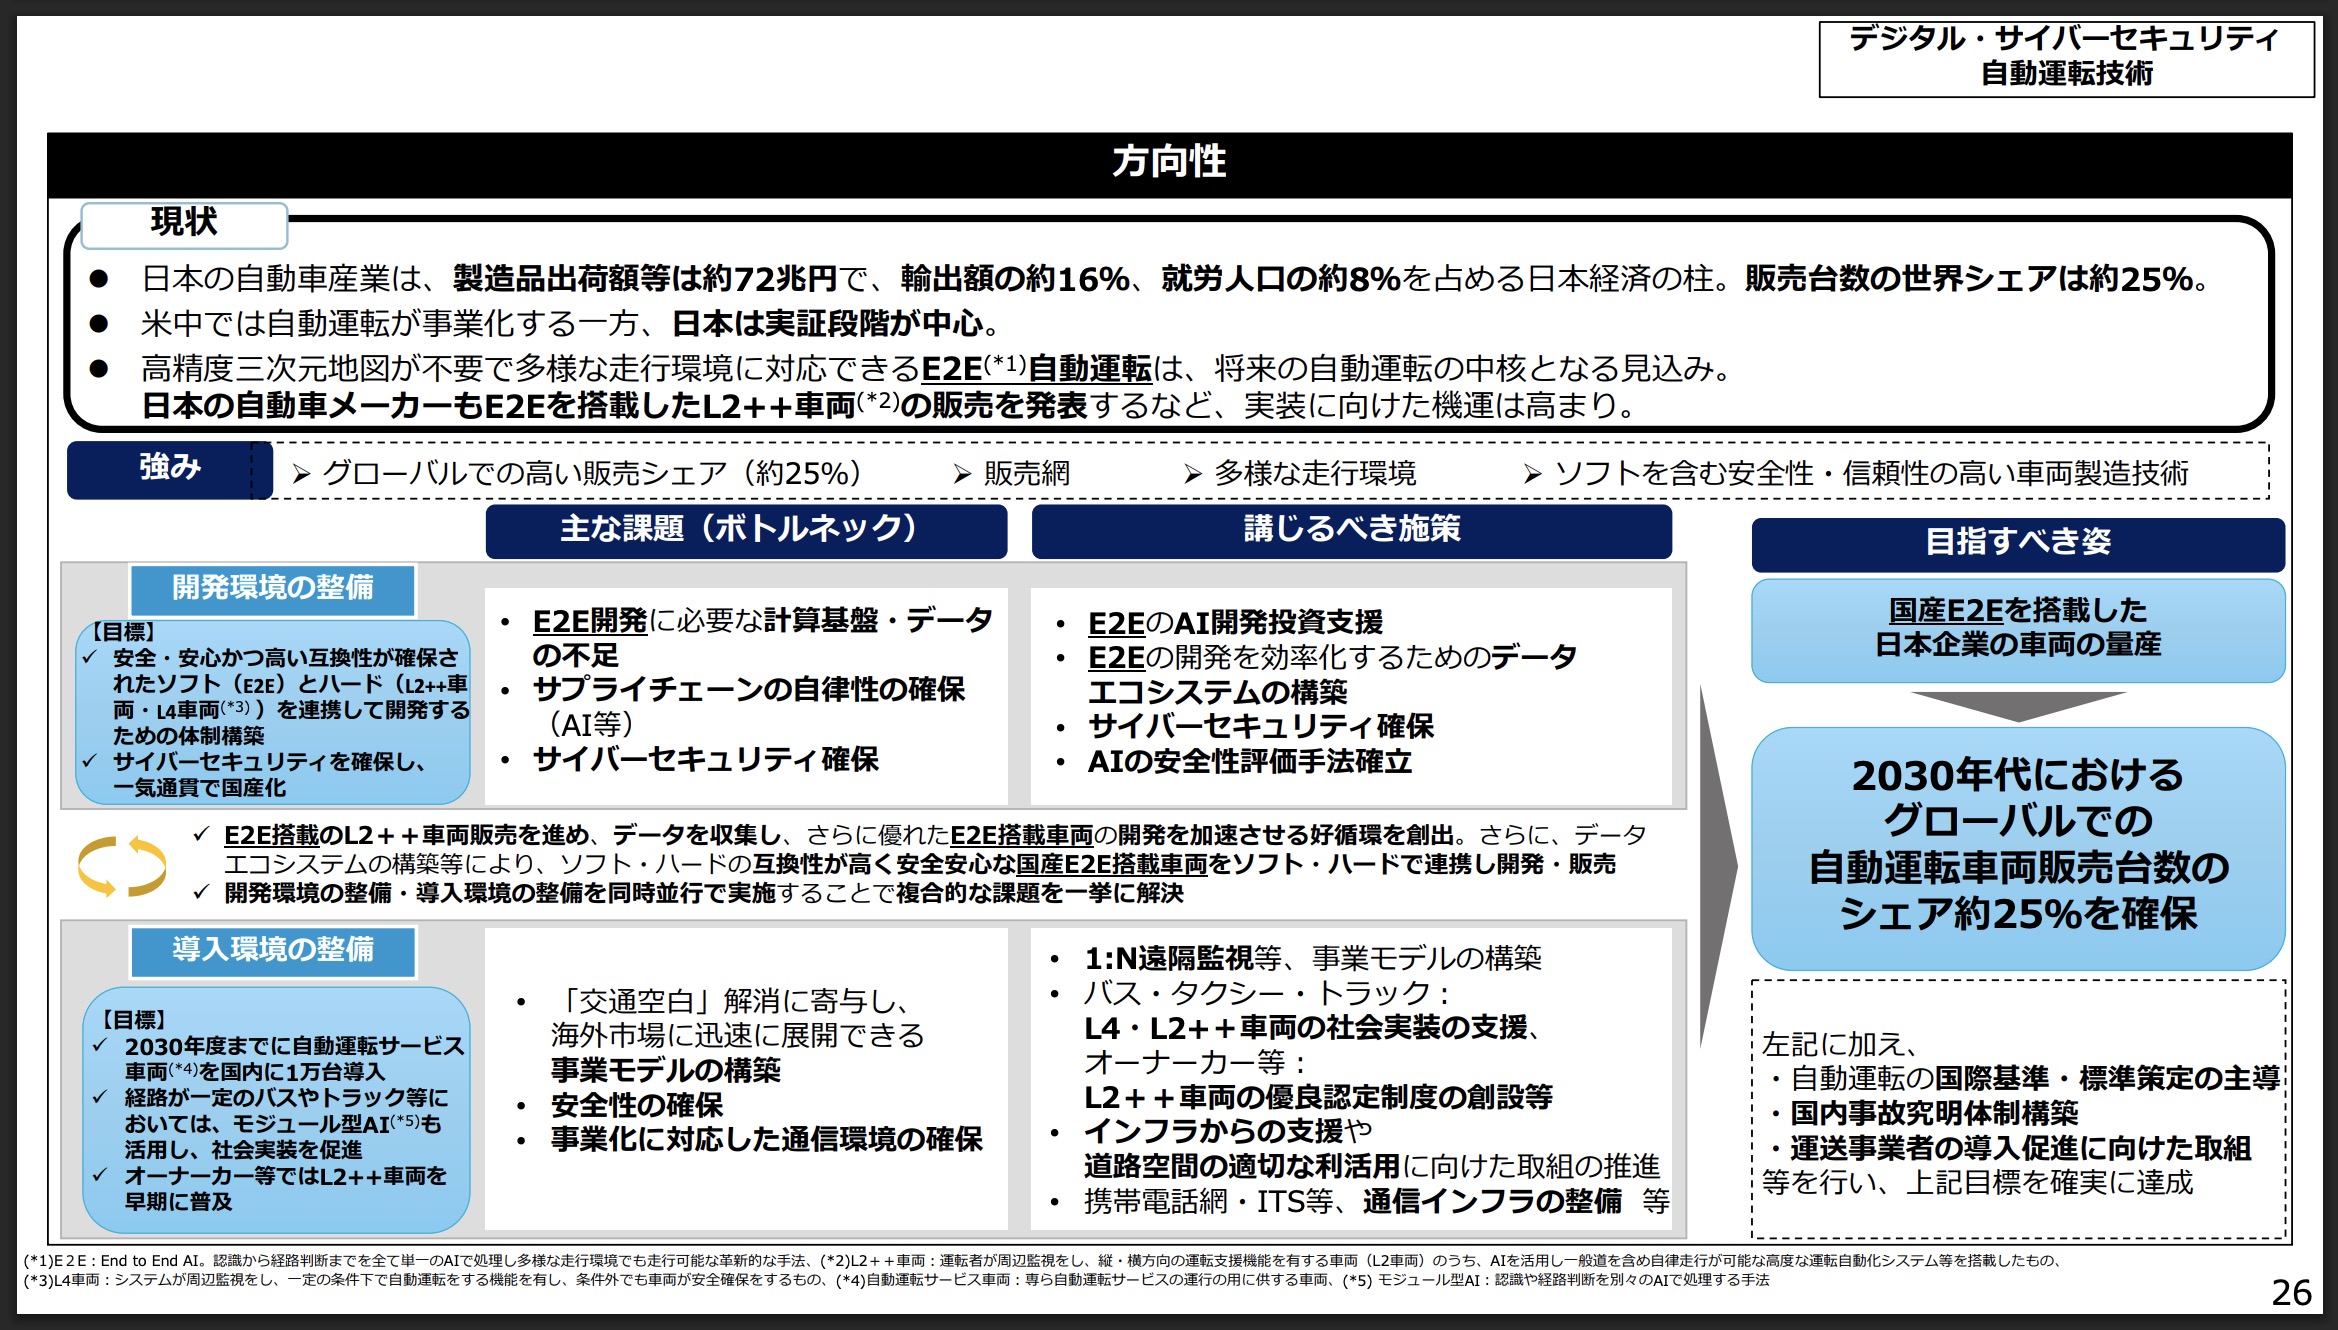Click the 目指すべき姿 header

2017,543
